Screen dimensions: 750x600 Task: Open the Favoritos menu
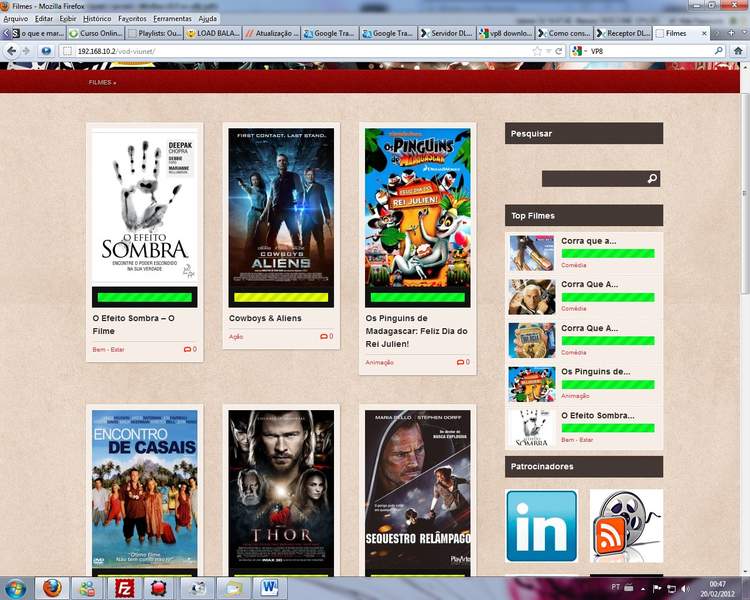(x=132, y=19)
